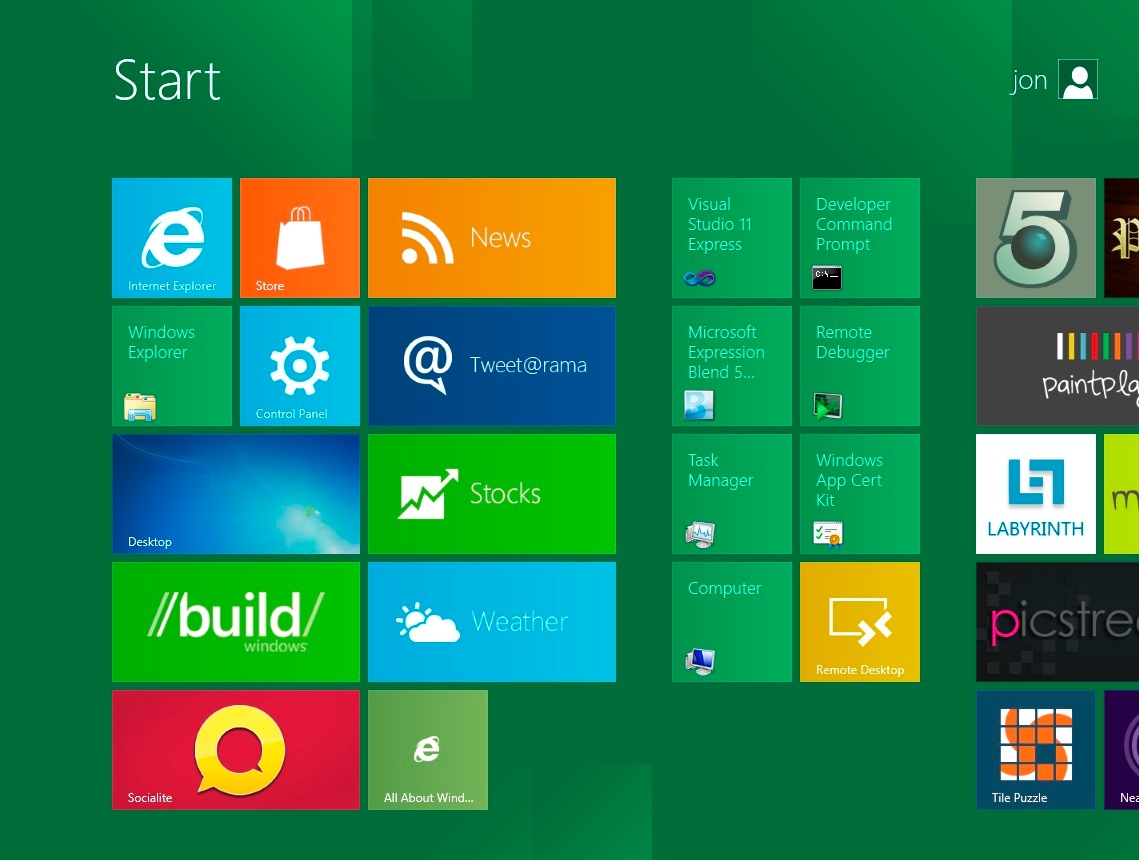Open the //build/ windows tile
This screenshot has width=1139, height=860.
tap(235, 621)
